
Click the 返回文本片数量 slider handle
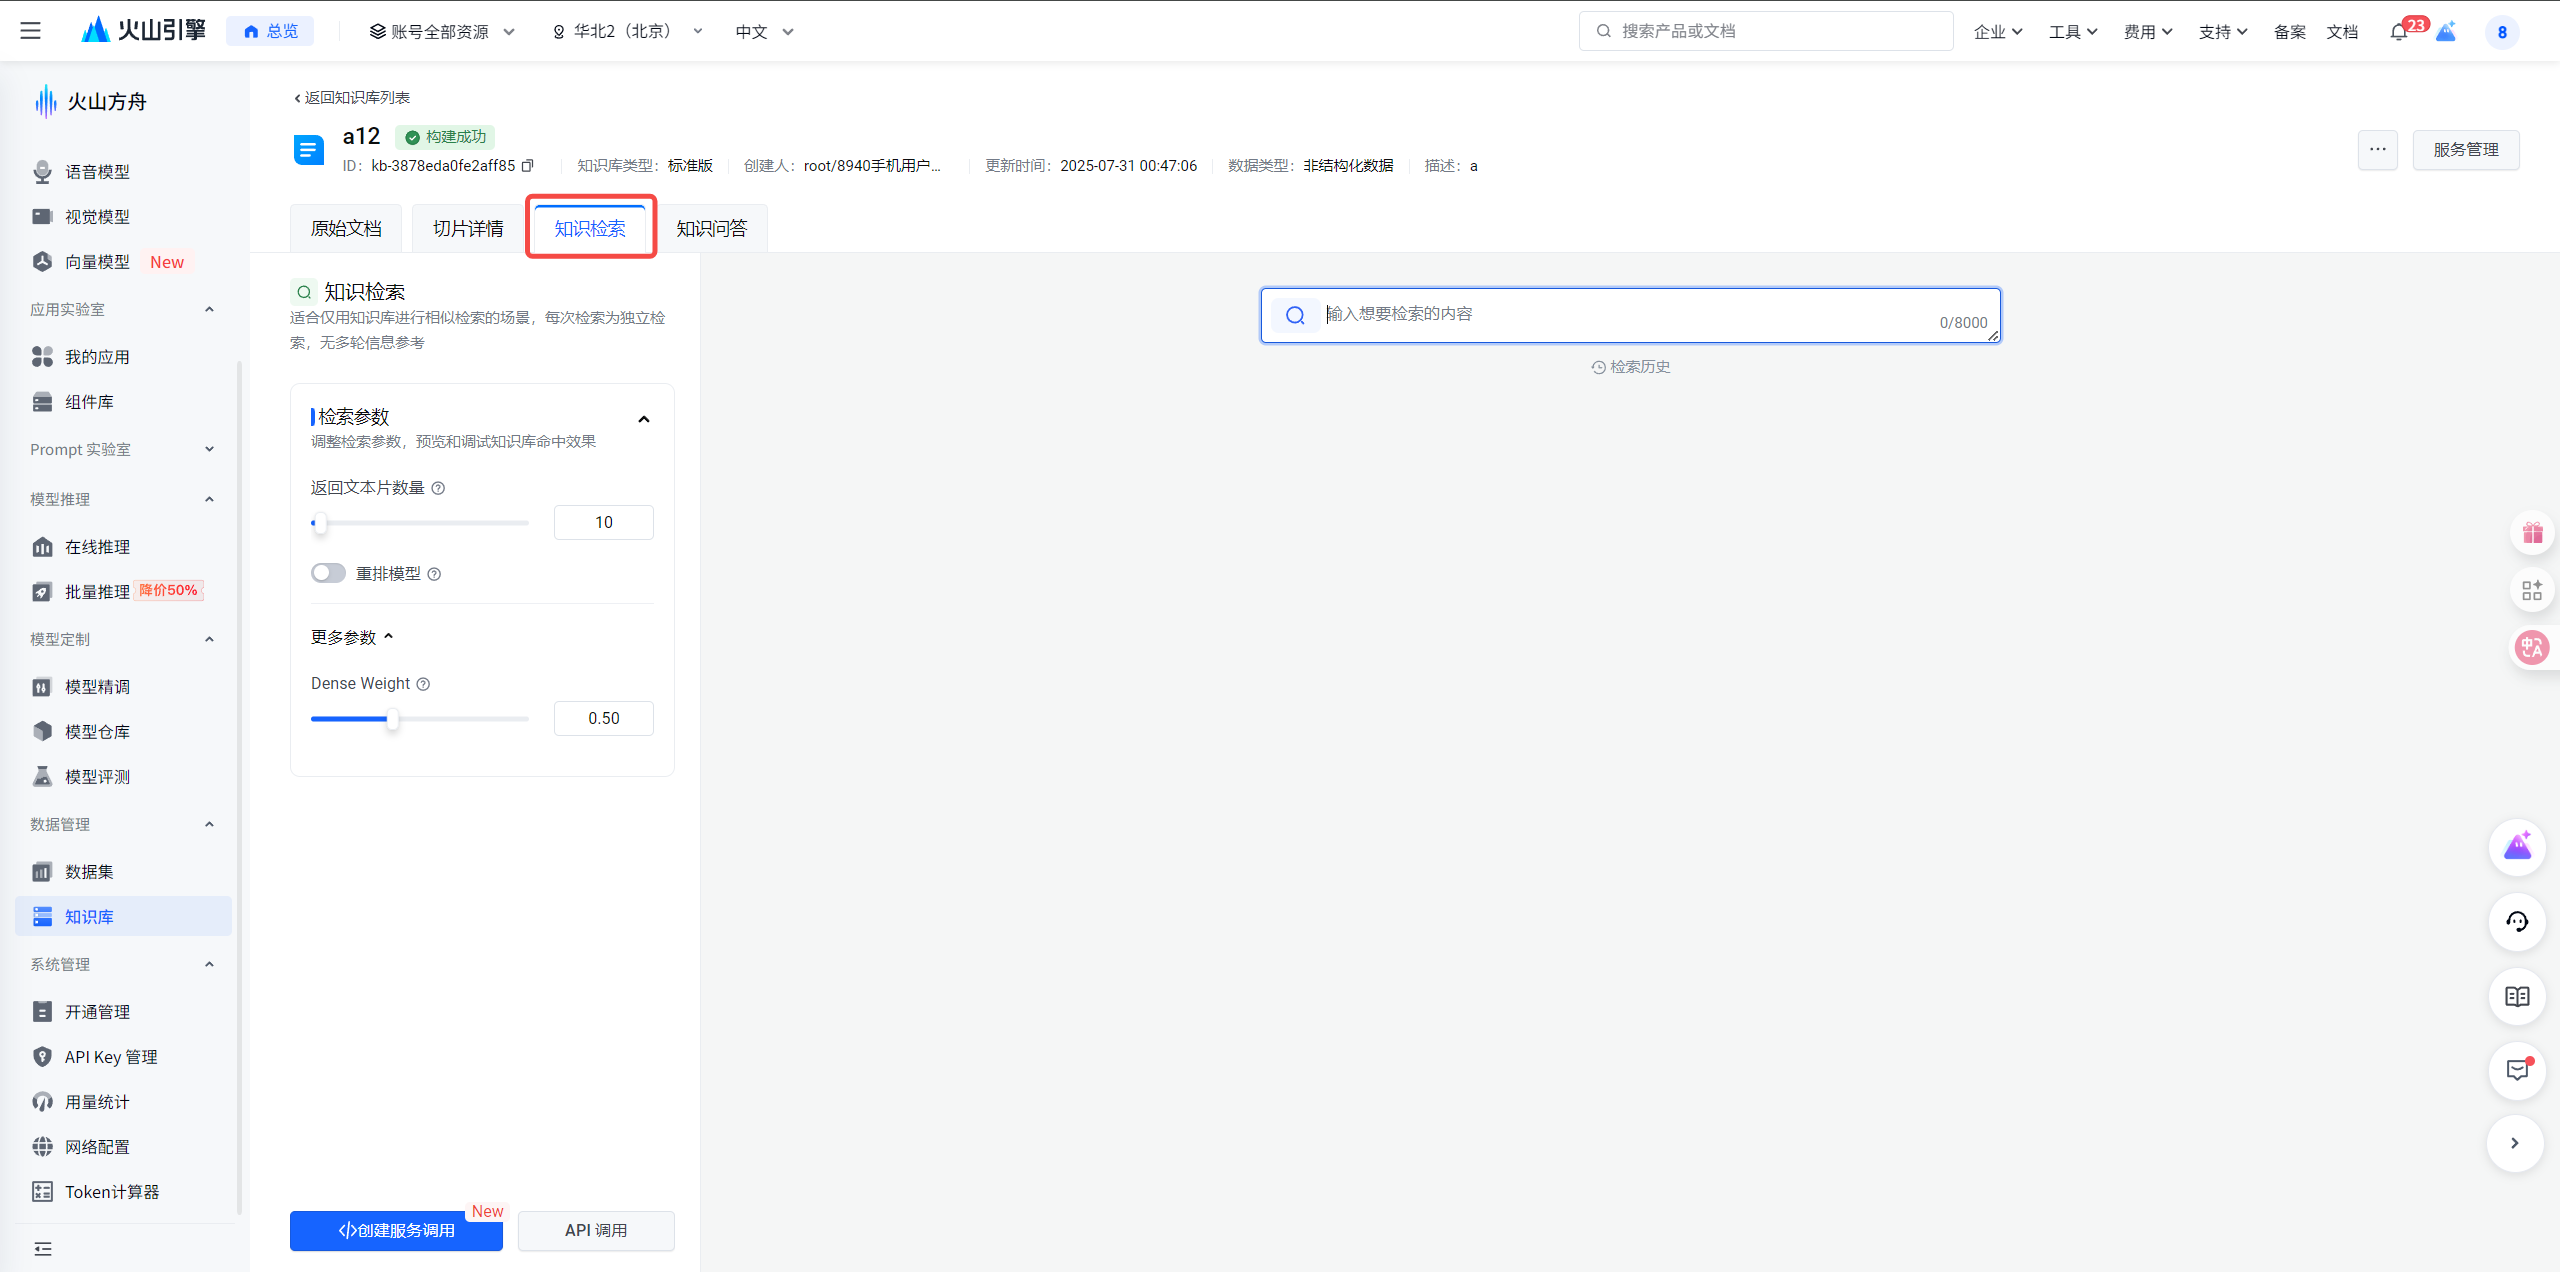(320, 523)
